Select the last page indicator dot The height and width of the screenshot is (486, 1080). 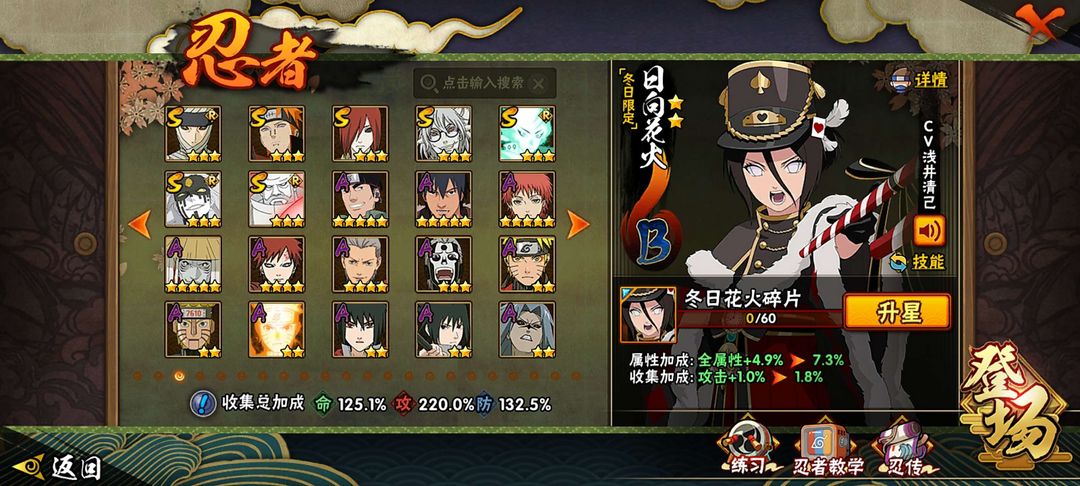(576, 376)
